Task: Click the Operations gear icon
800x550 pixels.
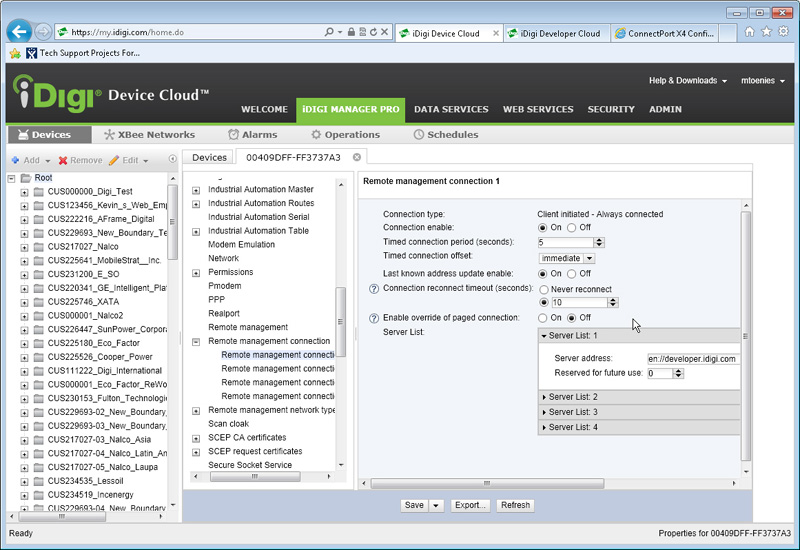Action: coord(316,134)
